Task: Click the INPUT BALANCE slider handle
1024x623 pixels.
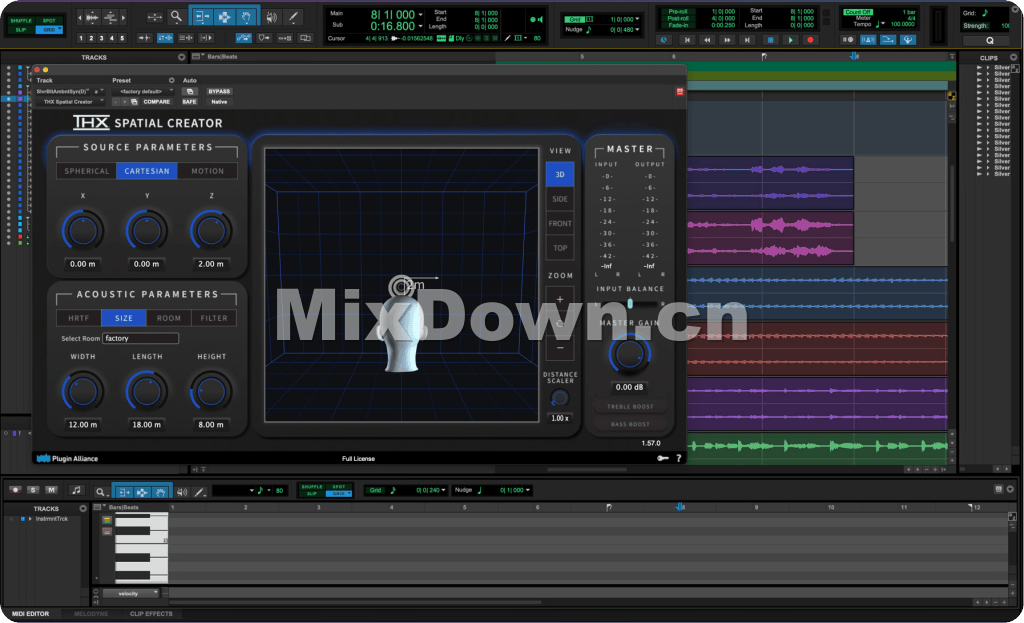Action: coord(630,304)
